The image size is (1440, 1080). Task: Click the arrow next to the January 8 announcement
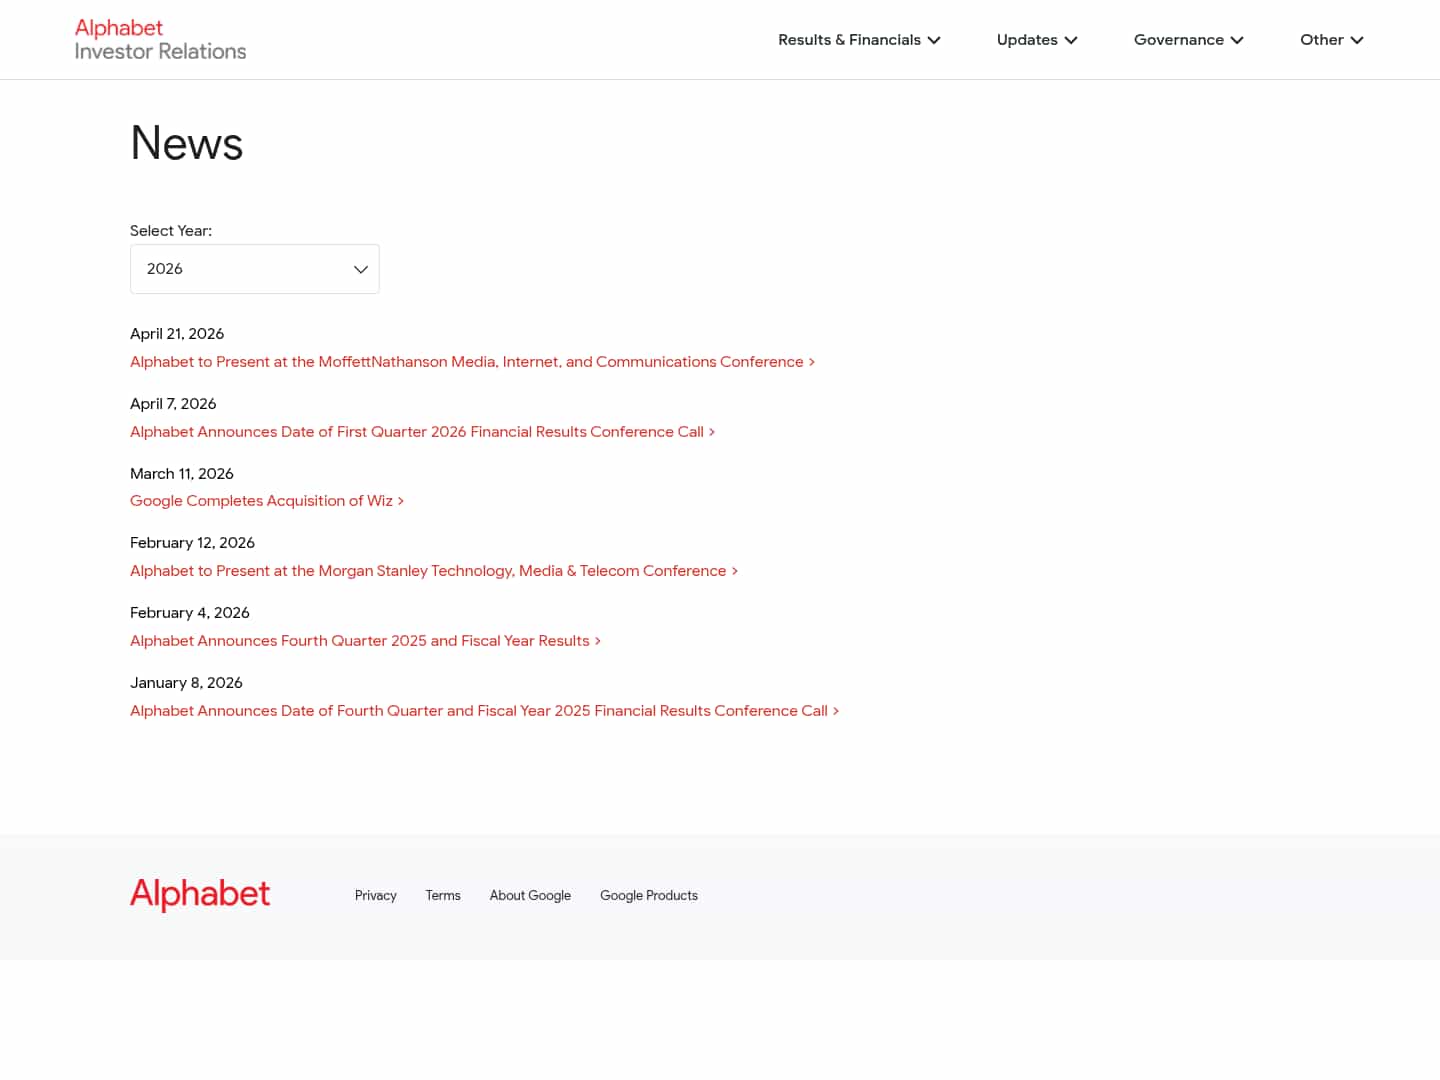[836, 711]
